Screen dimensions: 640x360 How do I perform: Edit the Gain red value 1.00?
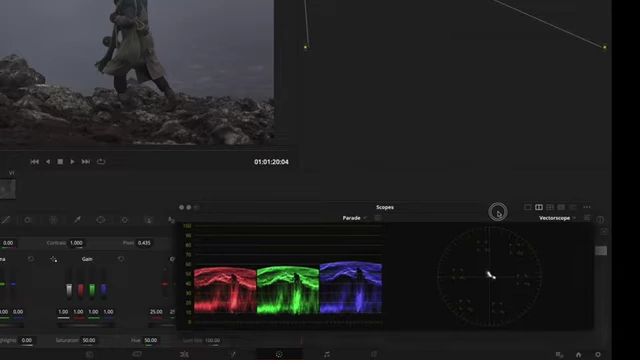click(x=78, y=312)
